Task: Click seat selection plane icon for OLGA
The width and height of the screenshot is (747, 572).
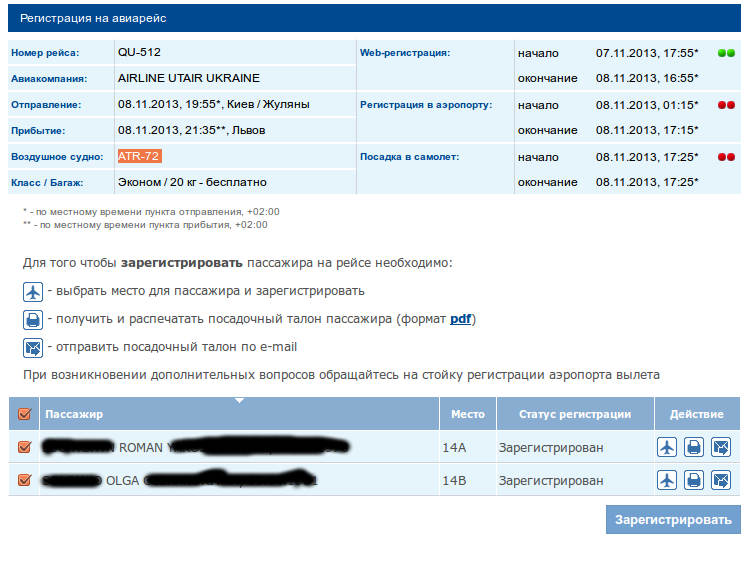Action: 667,481
